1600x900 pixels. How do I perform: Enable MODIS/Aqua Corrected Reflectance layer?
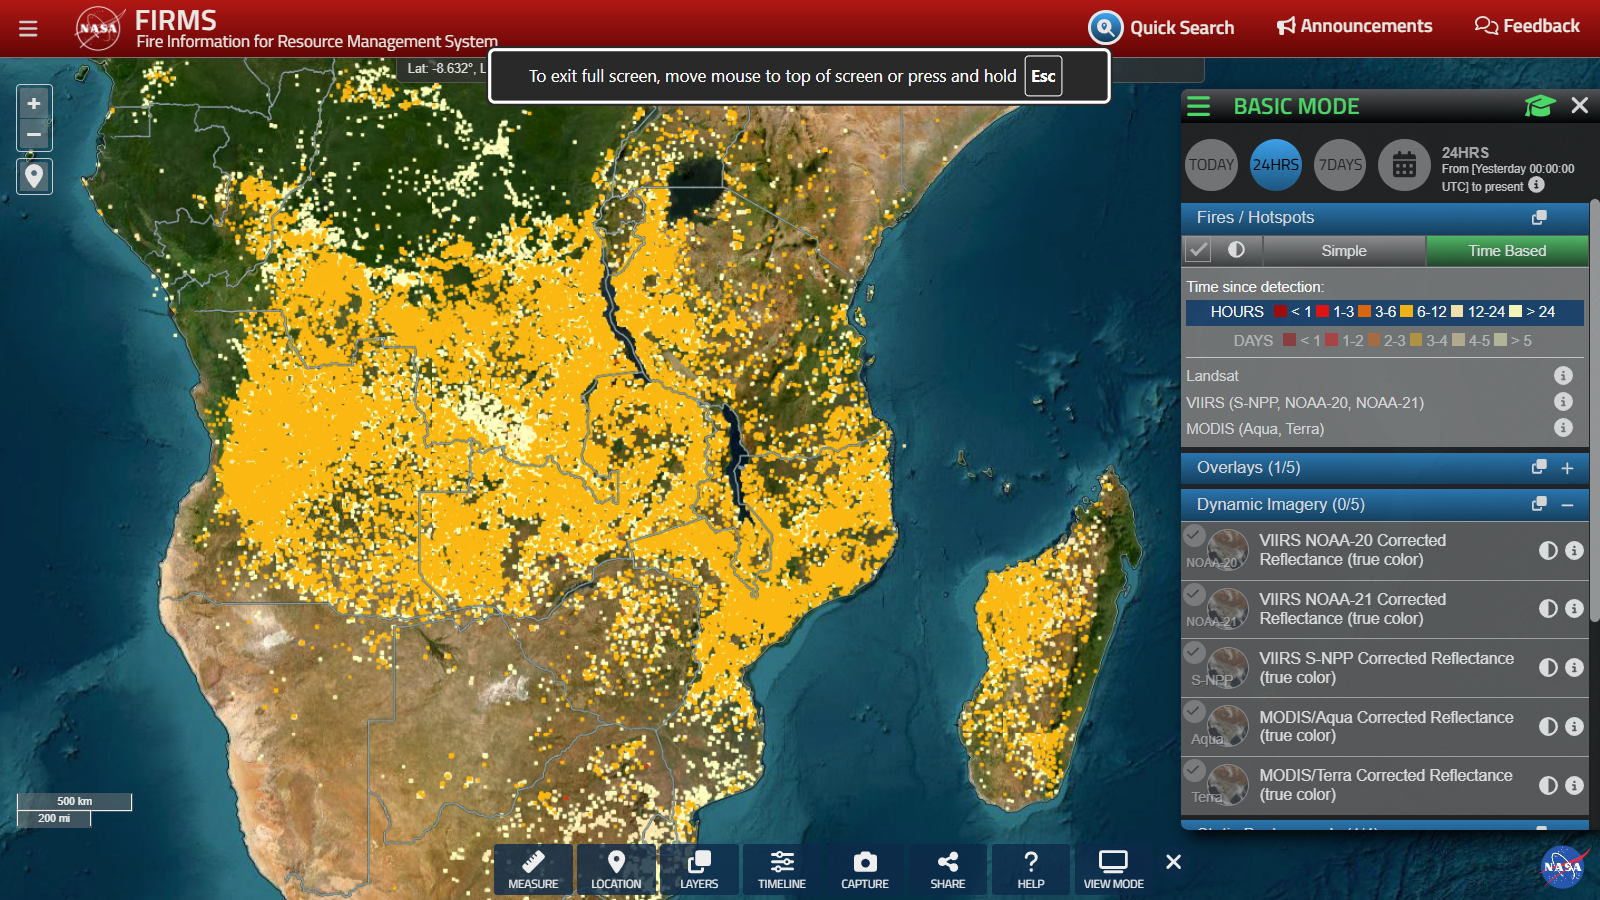(1194, 712)
